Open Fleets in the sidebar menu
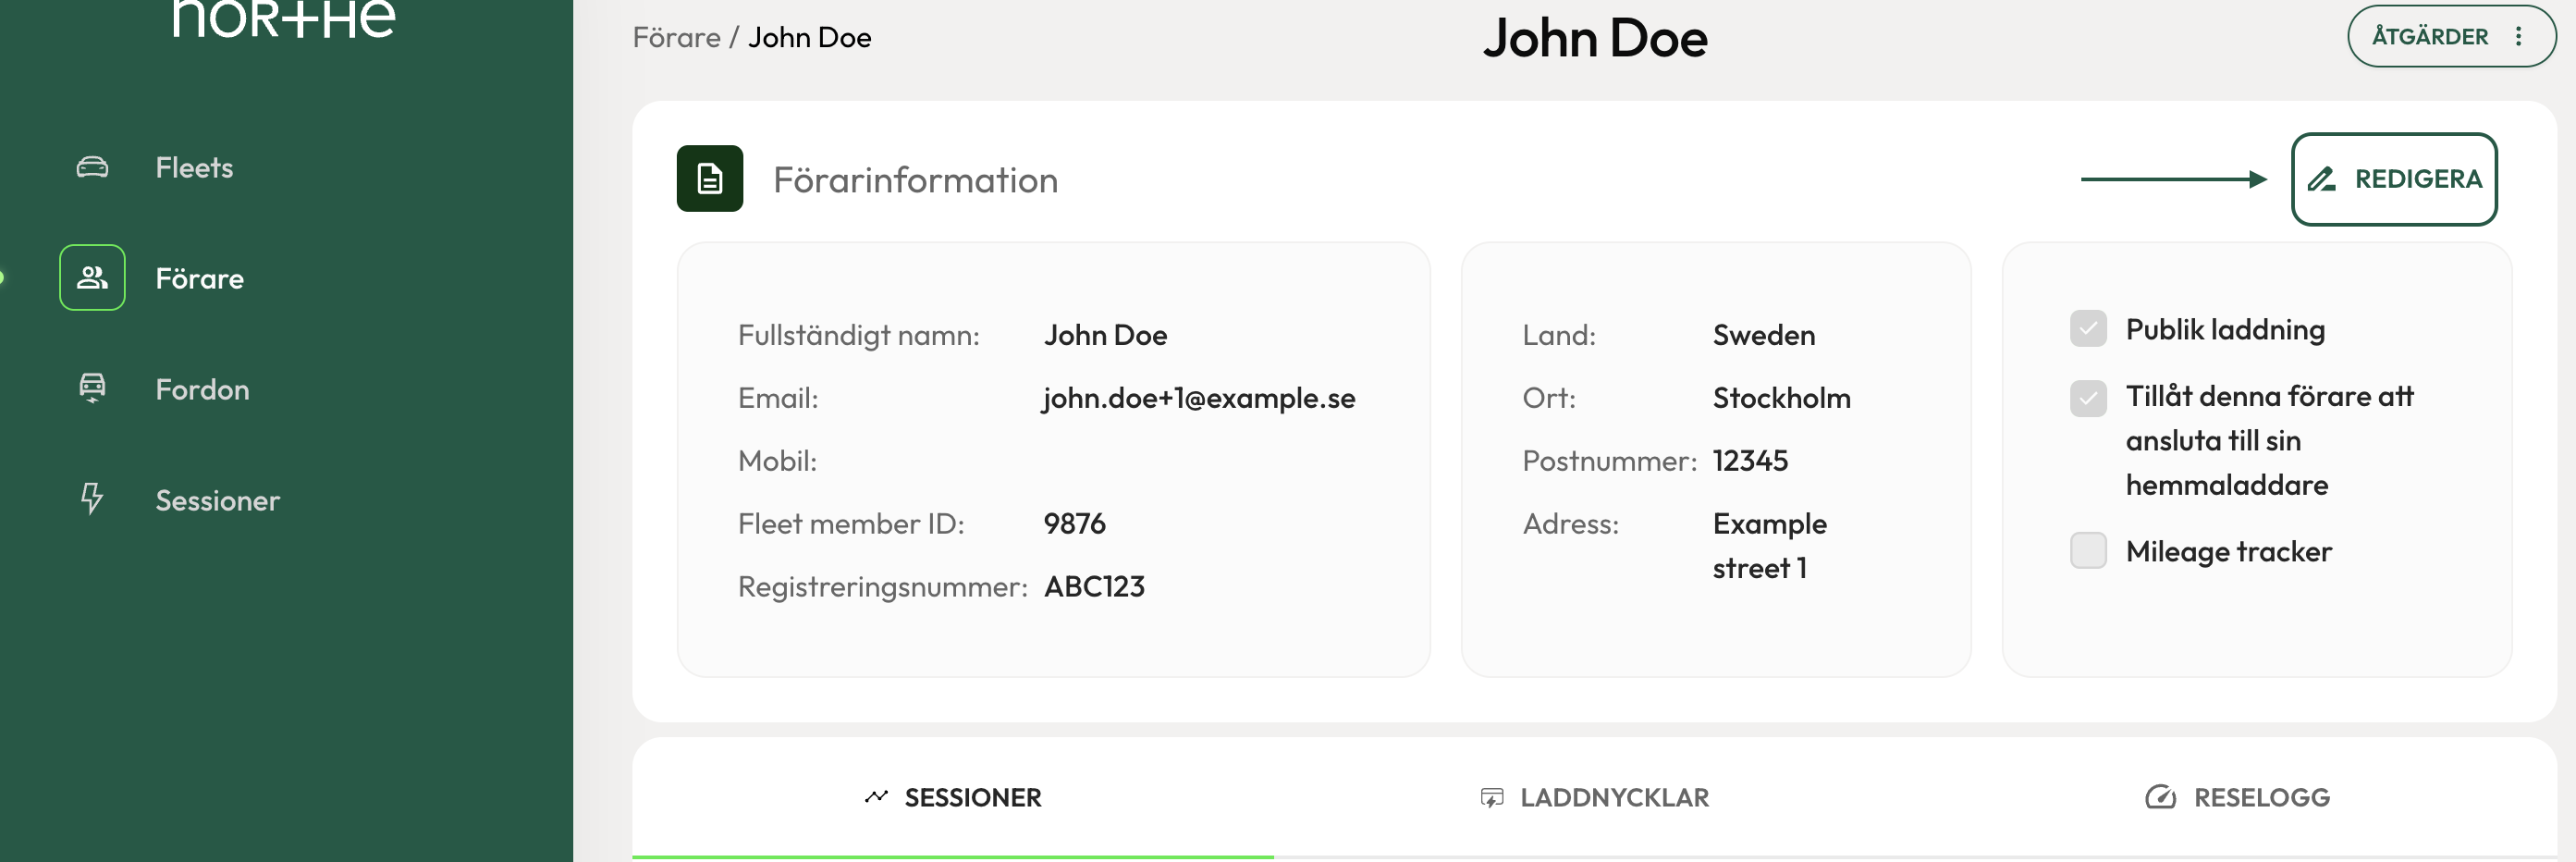The width and height of the screenshot is (2576, 862). point(194,167)
